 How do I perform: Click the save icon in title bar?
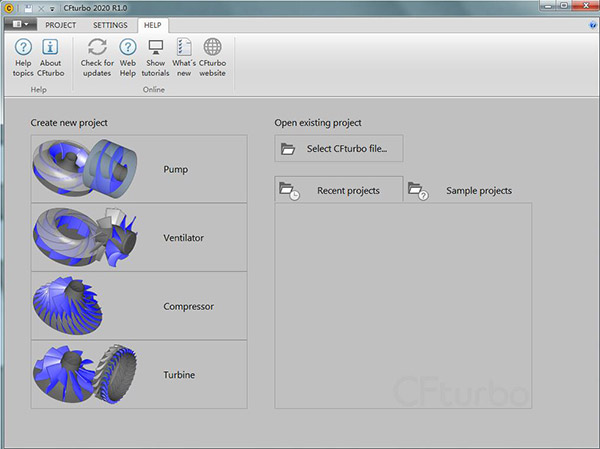28,8
